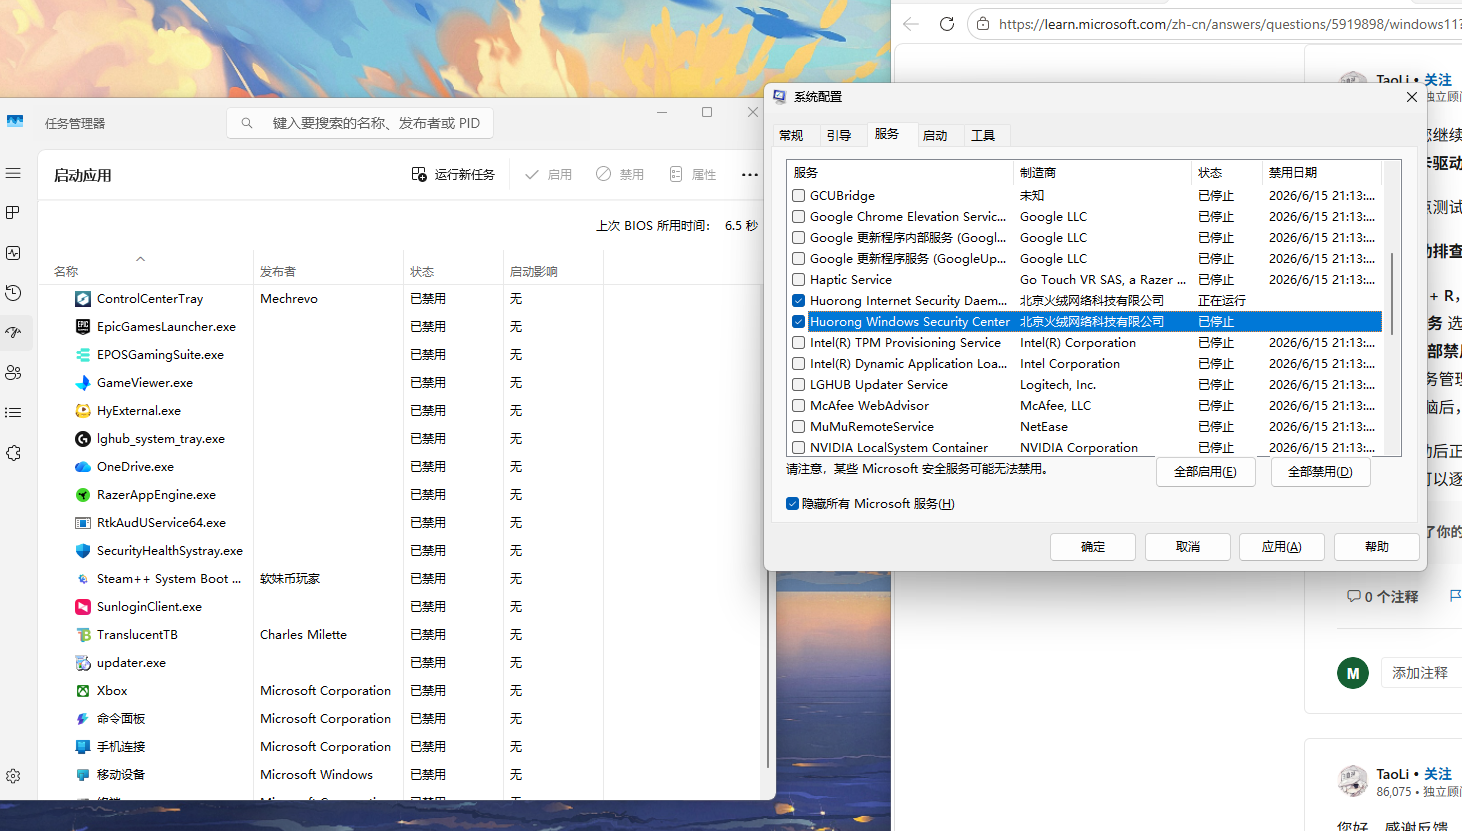Click search magnifier icon in Task Manager

pos(247,123)
